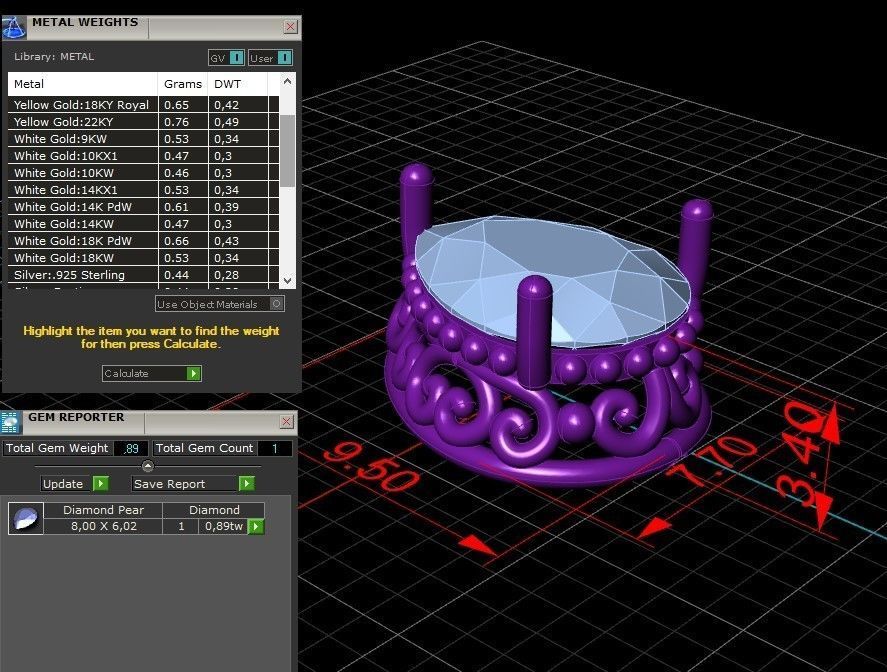This screenshot has width=887, height=672.
Task: Click the metal list scrollbar thumb
Action: tap(288, 150)
